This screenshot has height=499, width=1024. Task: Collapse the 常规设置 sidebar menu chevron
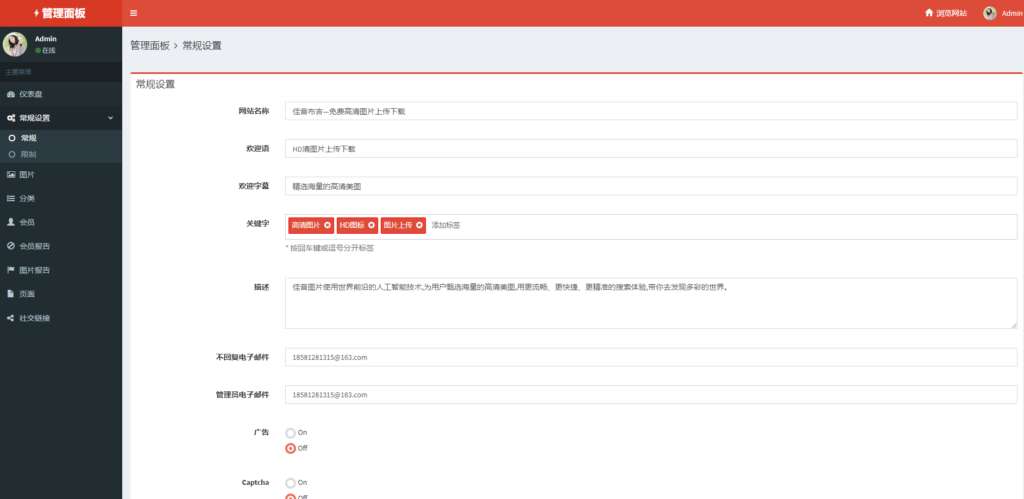[110, 118]
